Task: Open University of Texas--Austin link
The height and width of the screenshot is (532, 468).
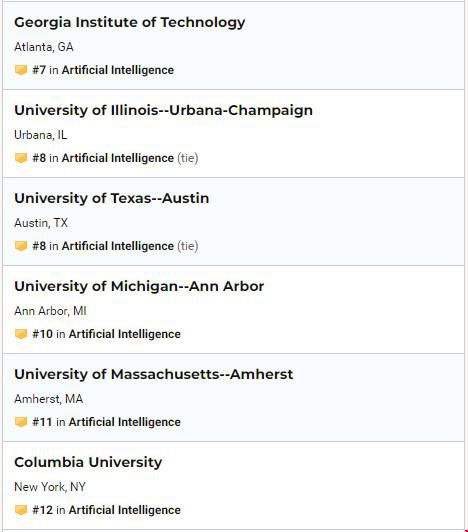Action: pos(112,198)
